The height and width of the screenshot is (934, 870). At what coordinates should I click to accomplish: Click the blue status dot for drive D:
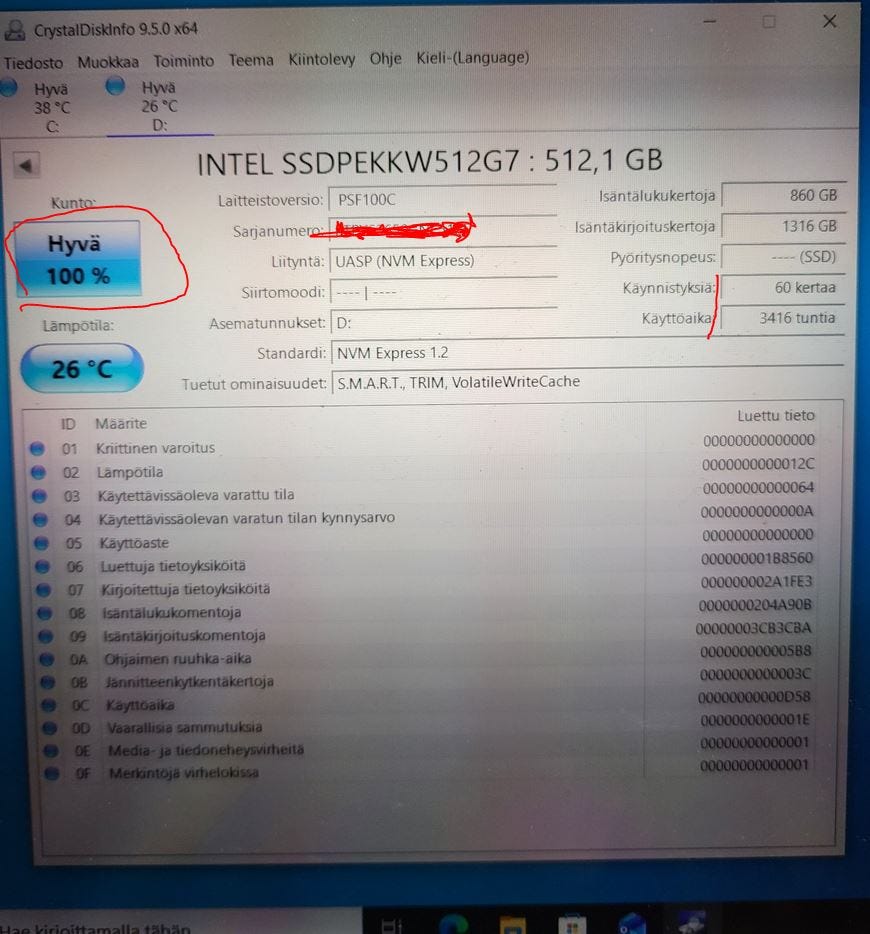(x=114, y=87)
